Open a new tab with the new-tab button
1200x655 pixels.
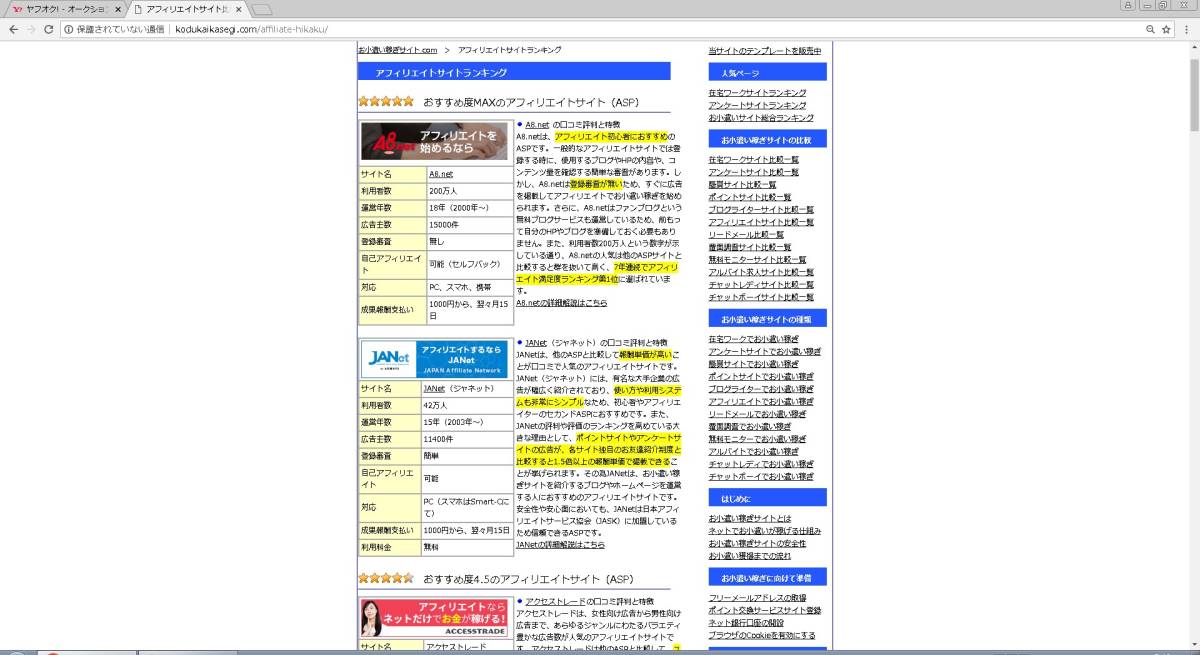[x=261, y=9]
